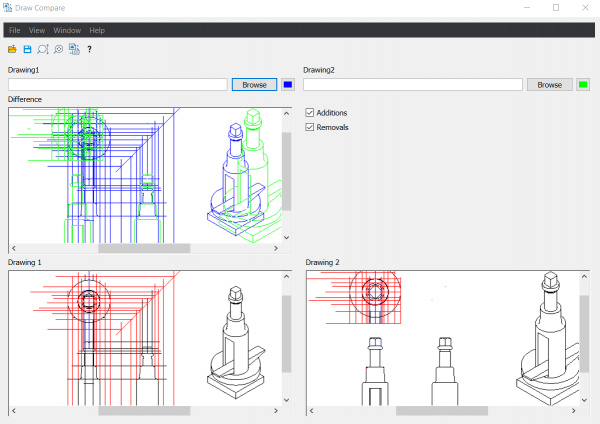Screen dimensions: 600x424
Task: Click the Drawing 1 vertical scrollbar thumb
Action: pos(287,334)
